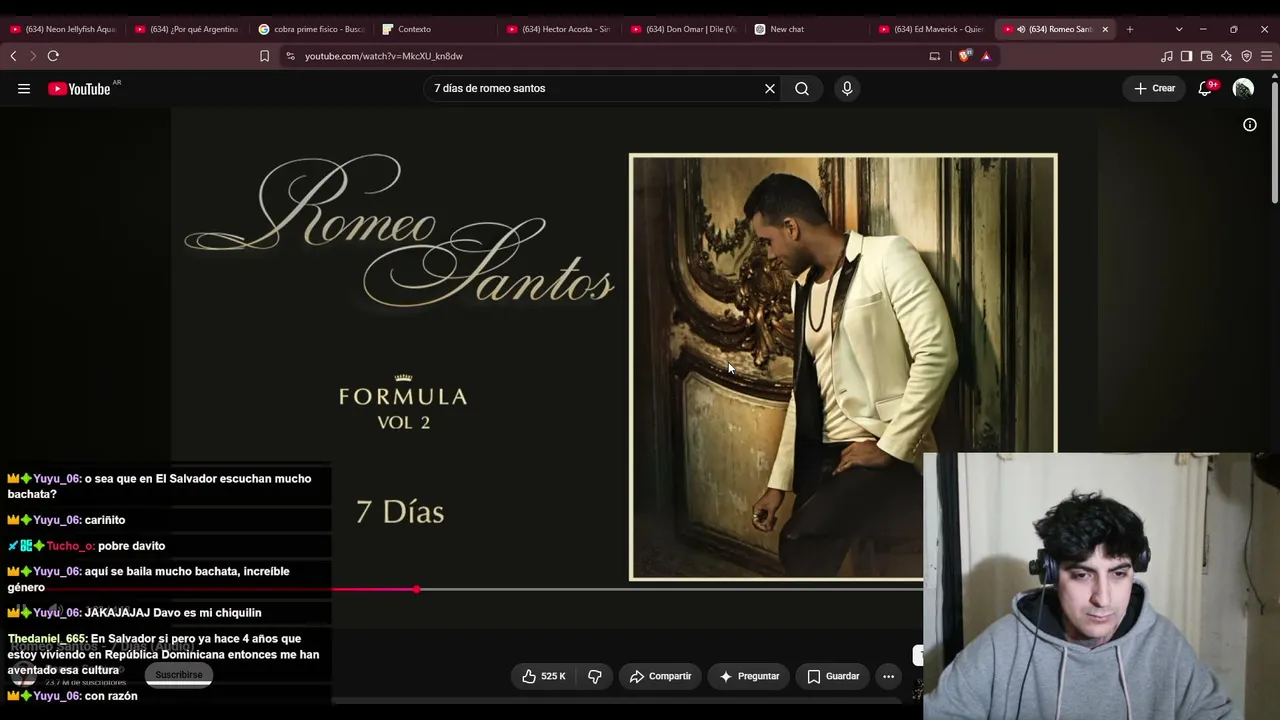The image size is (1280, 720).
Task: Click chat message "cariñito"
Action: pyautogui.click(x=105, y=520)
